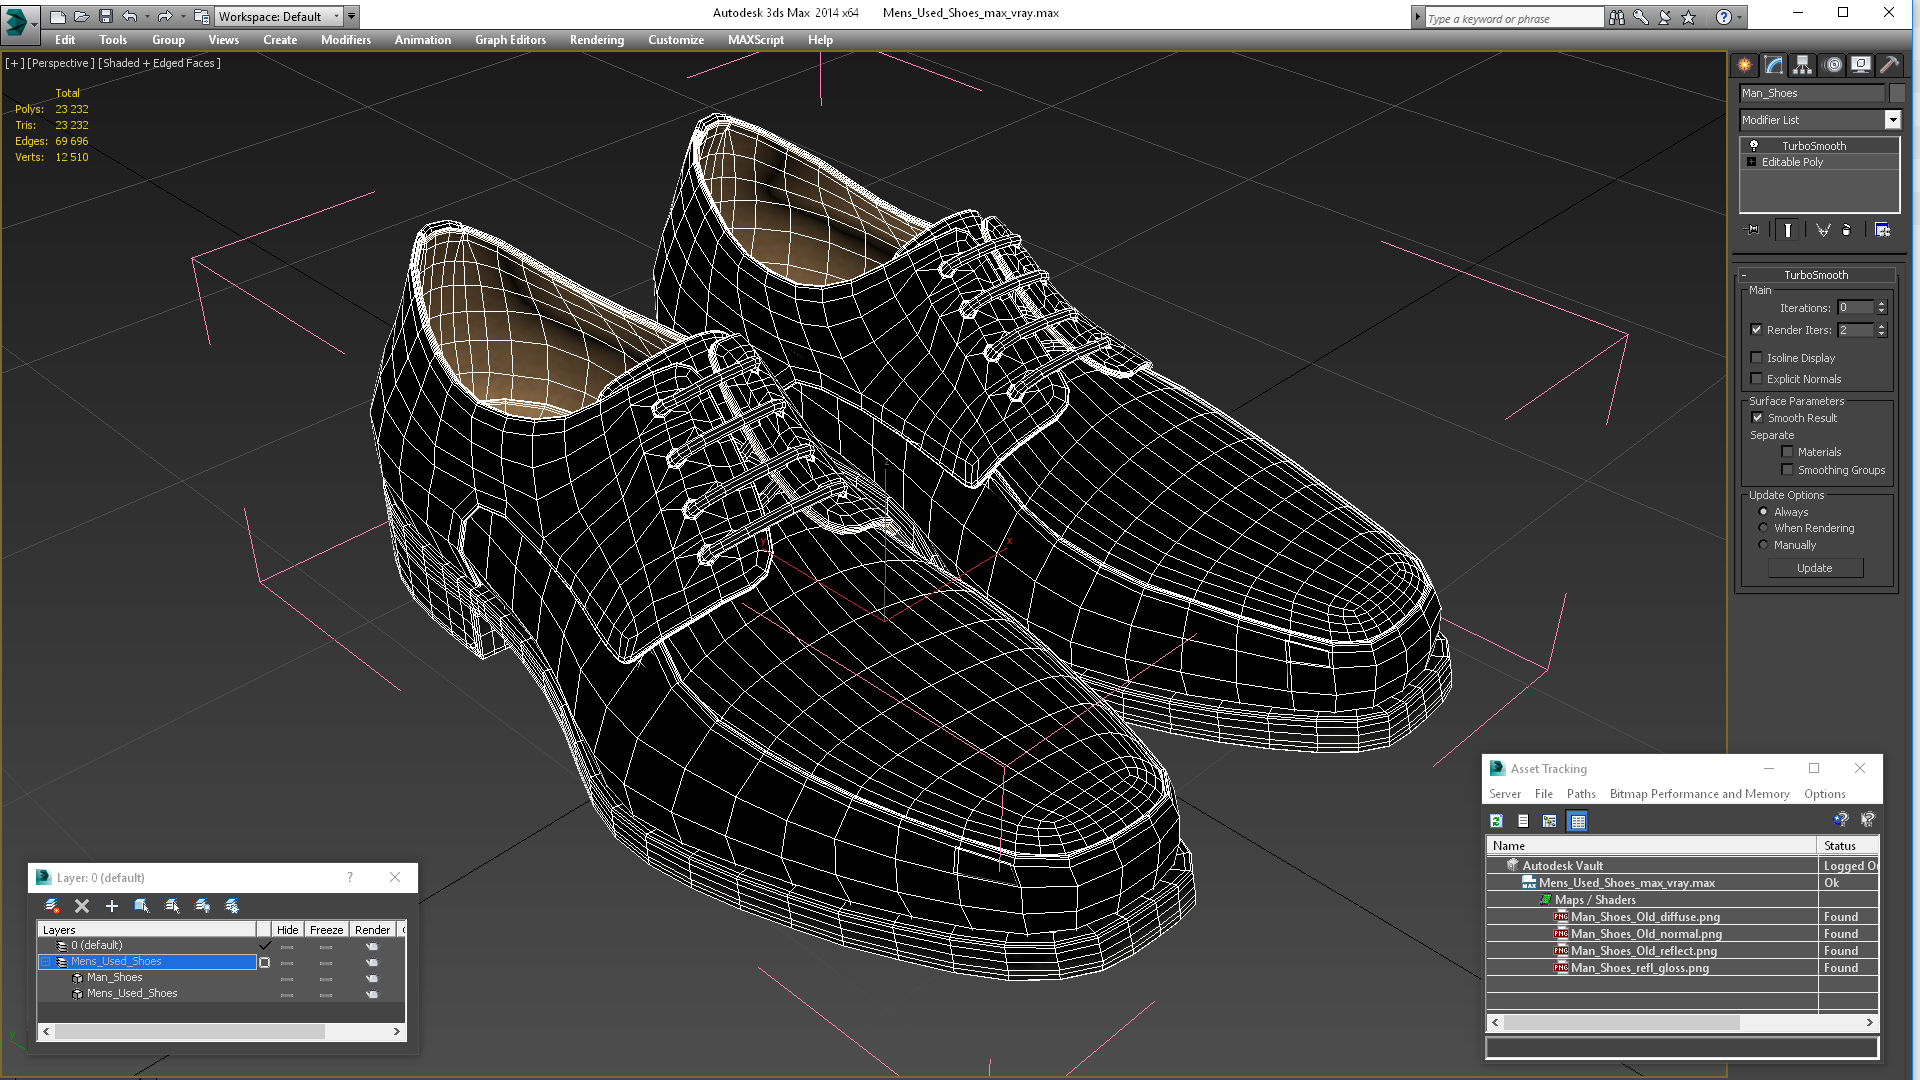The height and width of the screenshot is (1080, 1920).
Task: Click Highlight Selected Objects' Layers icon
Action: pos(172,906)
